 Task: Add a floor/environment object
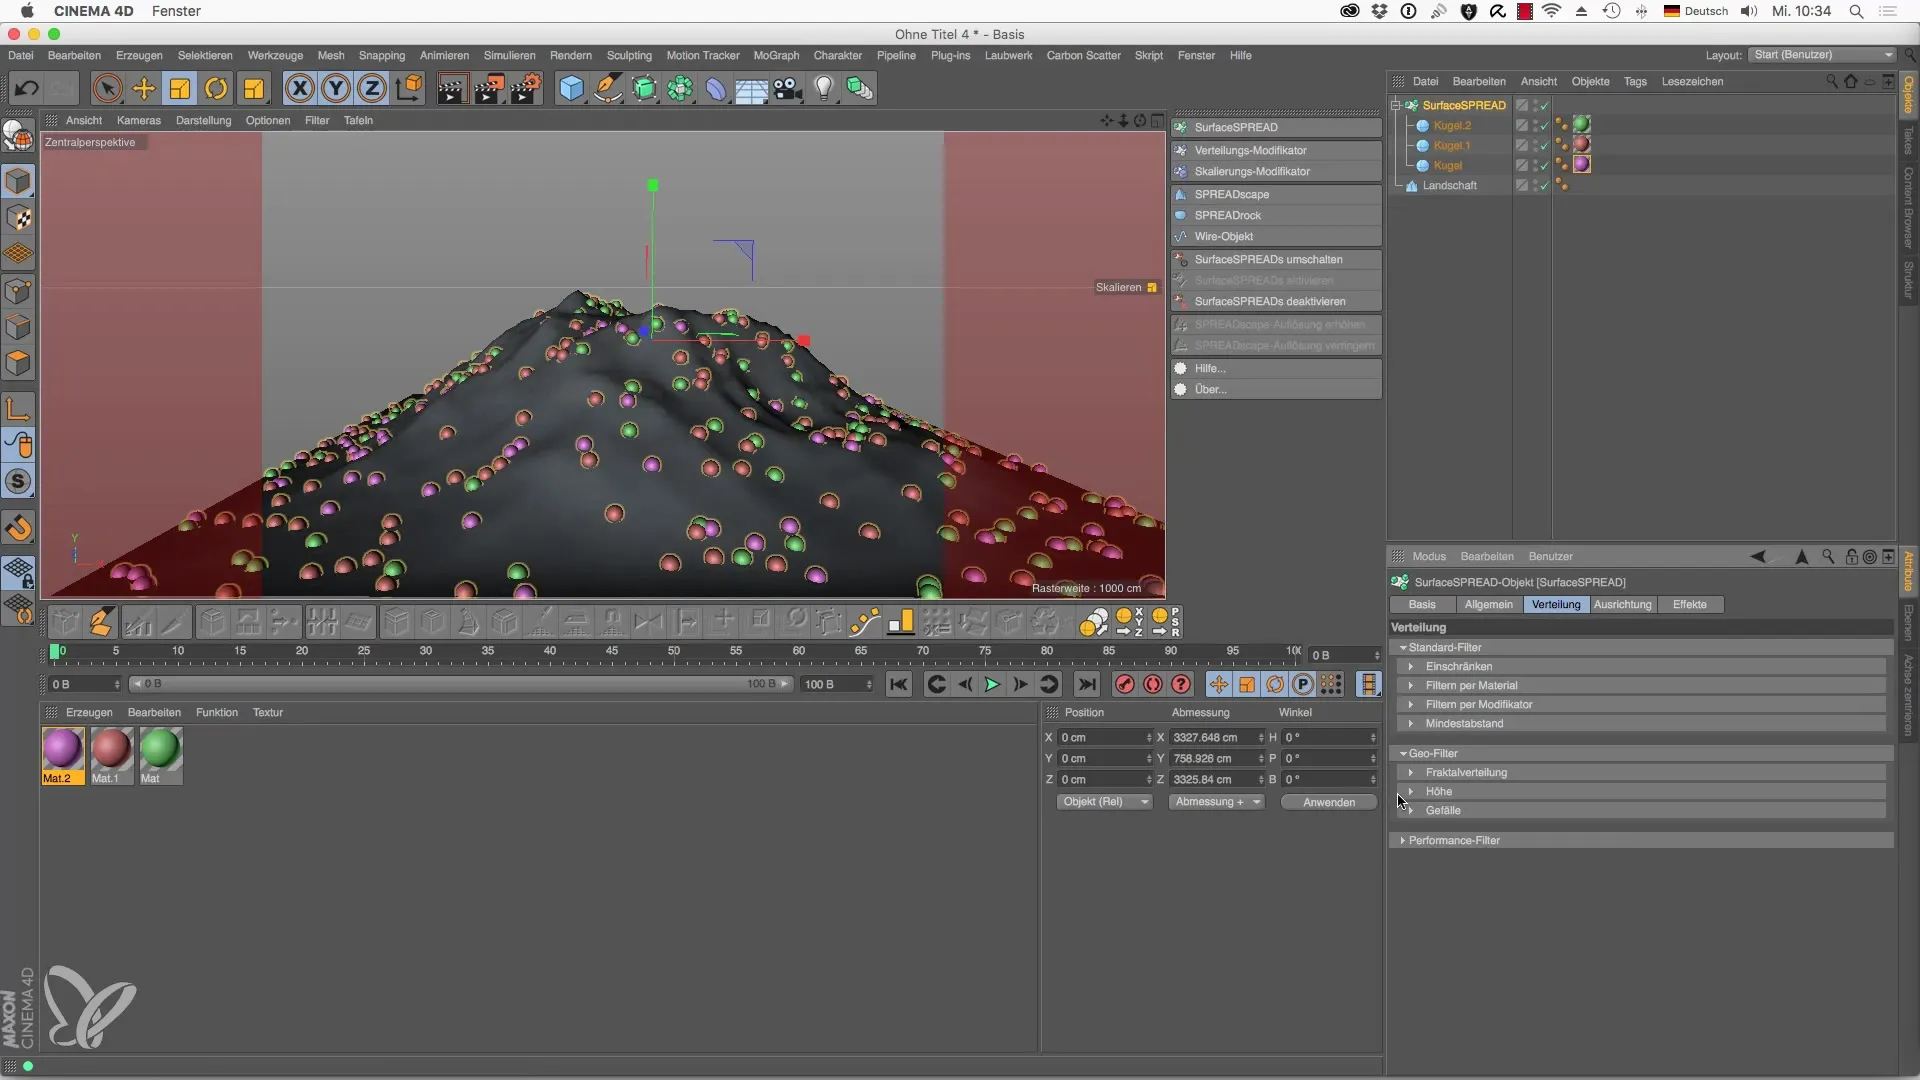pyautogui.click(x=751, y=89)
